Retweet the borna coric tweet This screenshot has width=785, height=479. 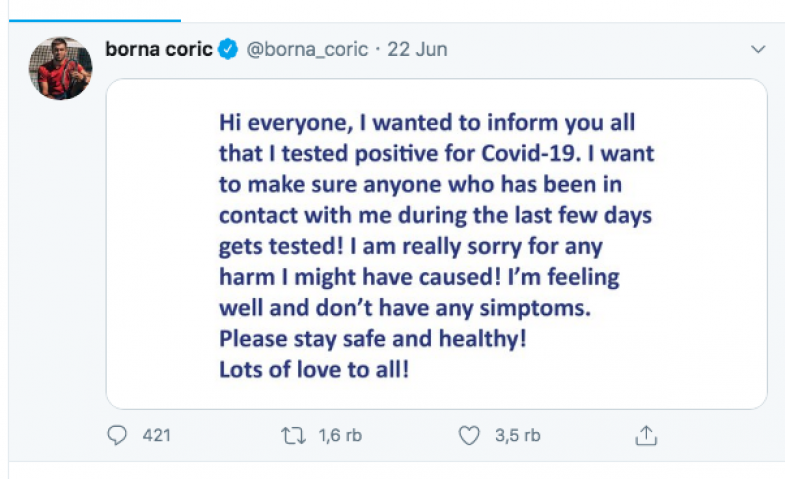[x=295, y=435]
